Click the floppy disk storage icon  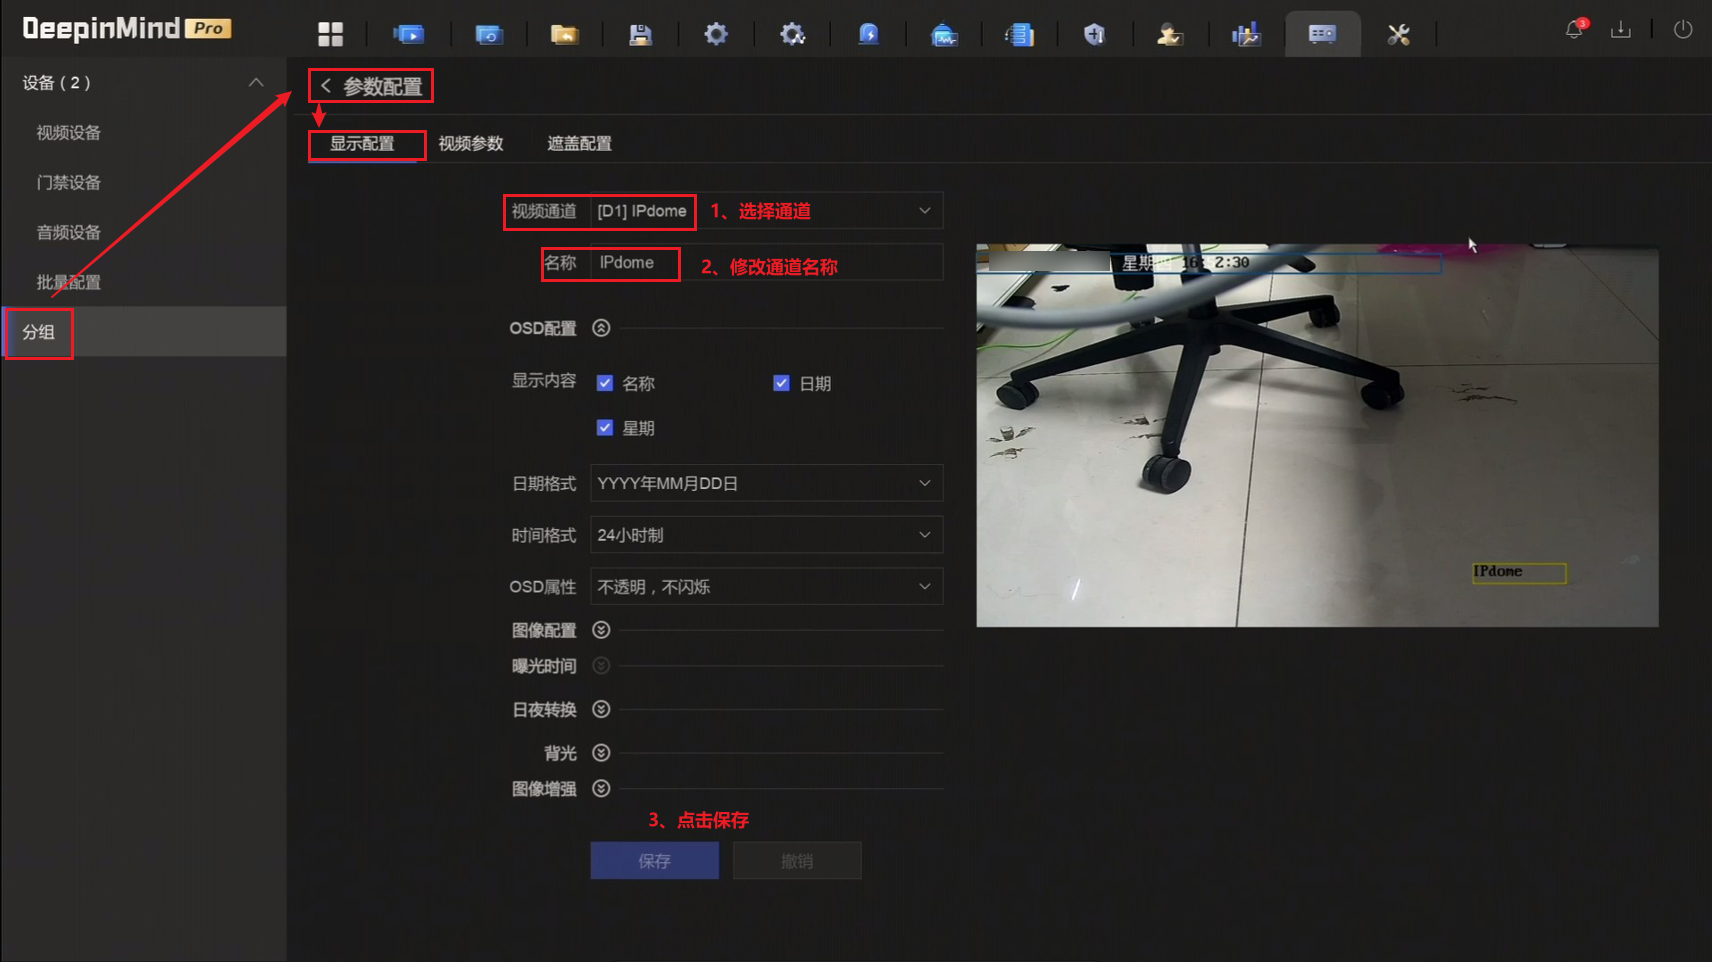(x=640, y=34)
